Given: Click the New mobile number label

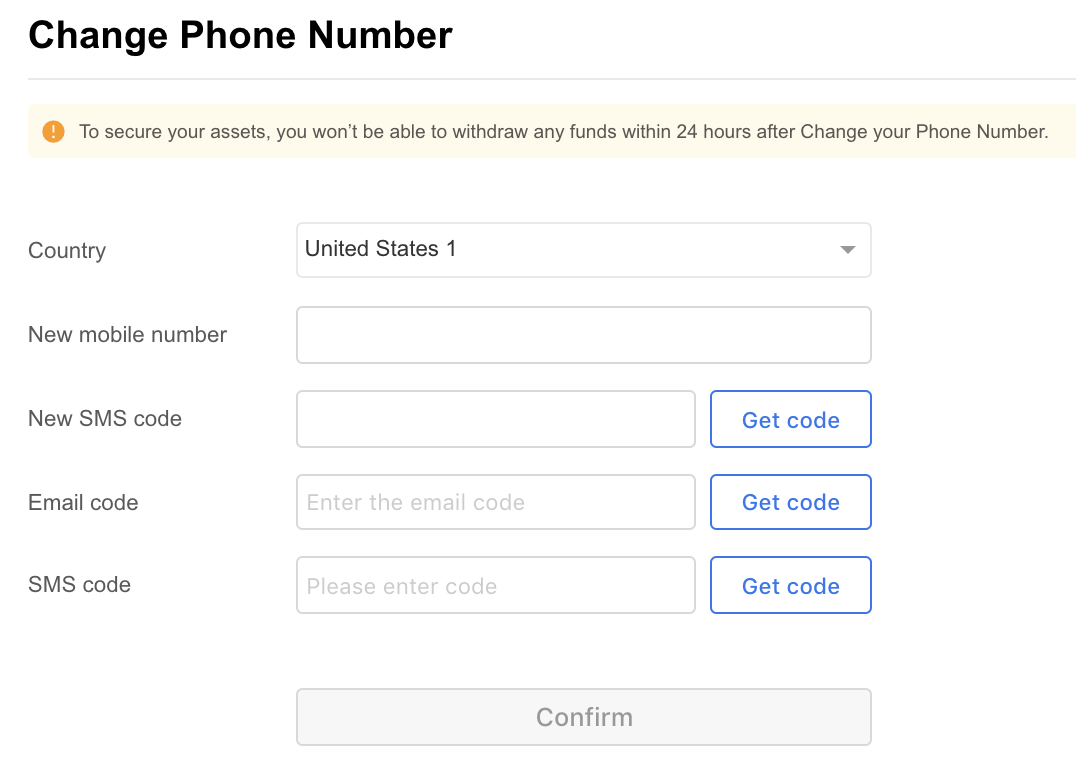Looking at the screenshot, I should point(127,334).
